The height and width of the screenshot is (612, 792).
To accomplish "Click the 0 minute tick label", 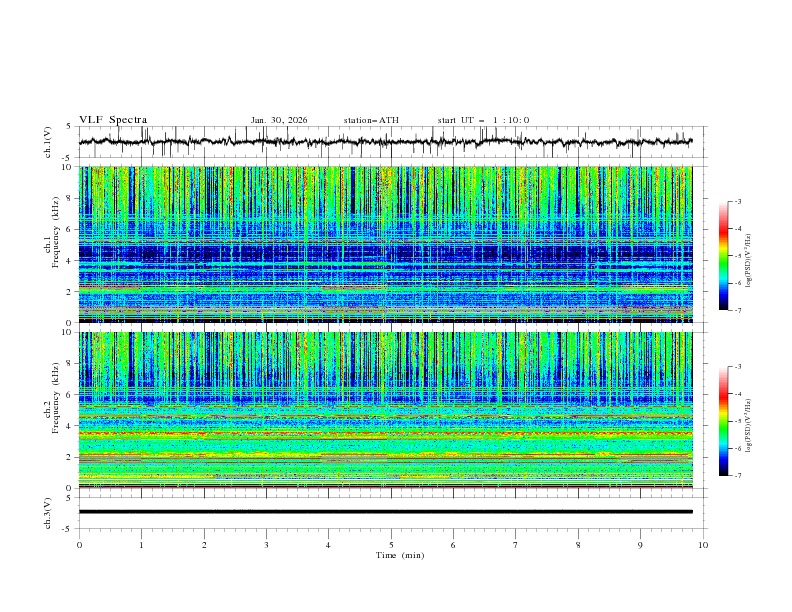I will click(x=79, y=545).
